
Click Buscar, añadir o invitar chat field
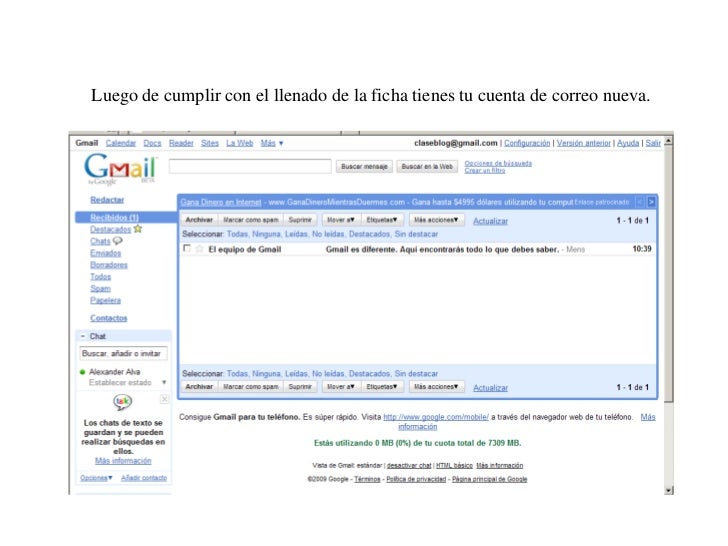[x=124, y=353]
